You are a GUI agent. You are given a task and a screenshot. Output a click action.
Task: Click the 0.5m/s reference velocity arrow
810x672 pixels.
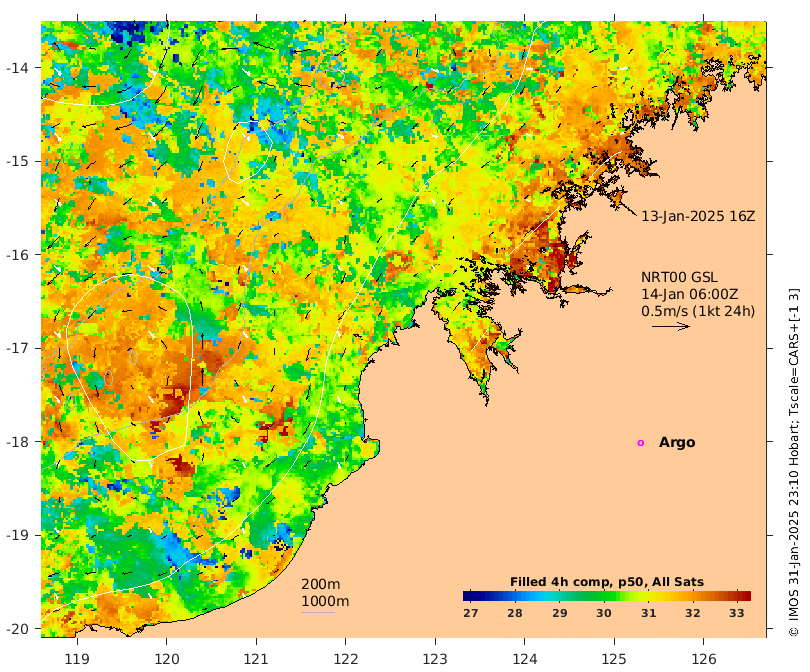point(671,326)
